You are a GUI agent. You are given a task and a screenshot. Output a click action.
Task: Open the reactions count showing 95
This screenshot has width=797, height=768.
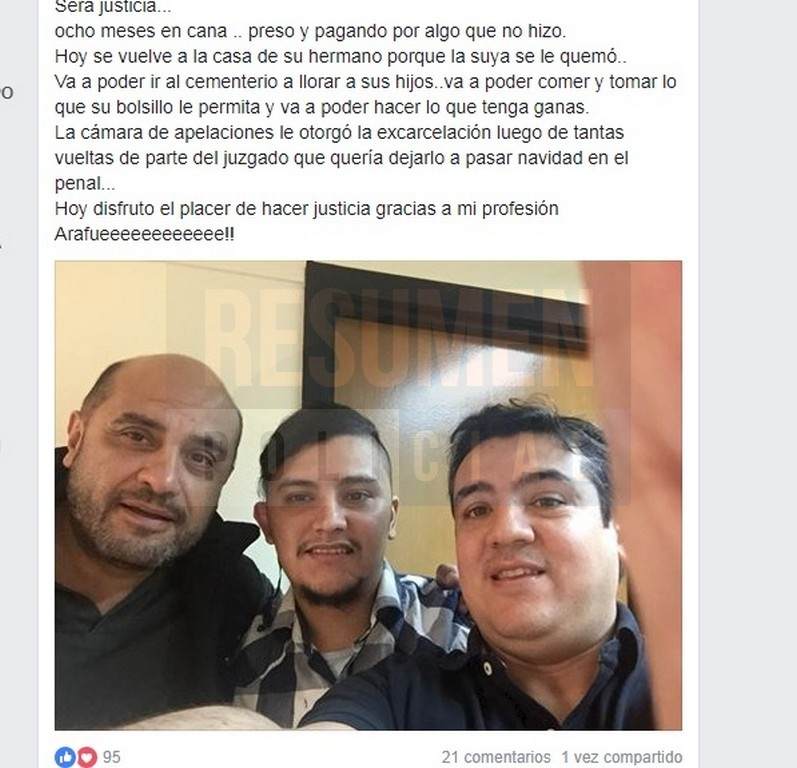tap(111, 757)
